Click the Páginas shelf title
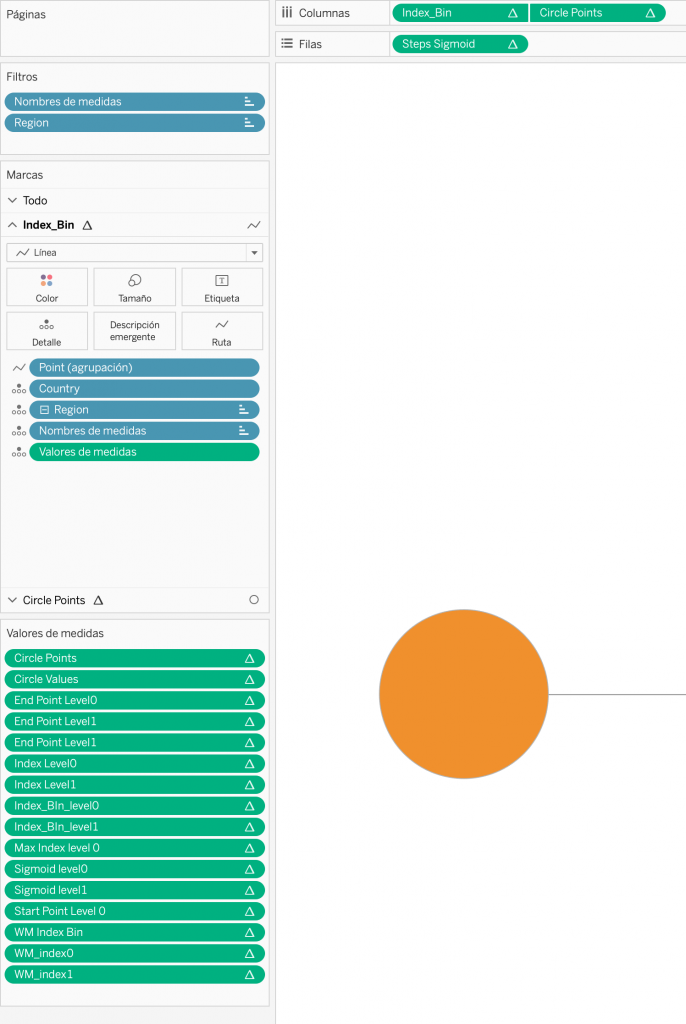Viewport: 686px width, 1024px height. tap(26, 14)
